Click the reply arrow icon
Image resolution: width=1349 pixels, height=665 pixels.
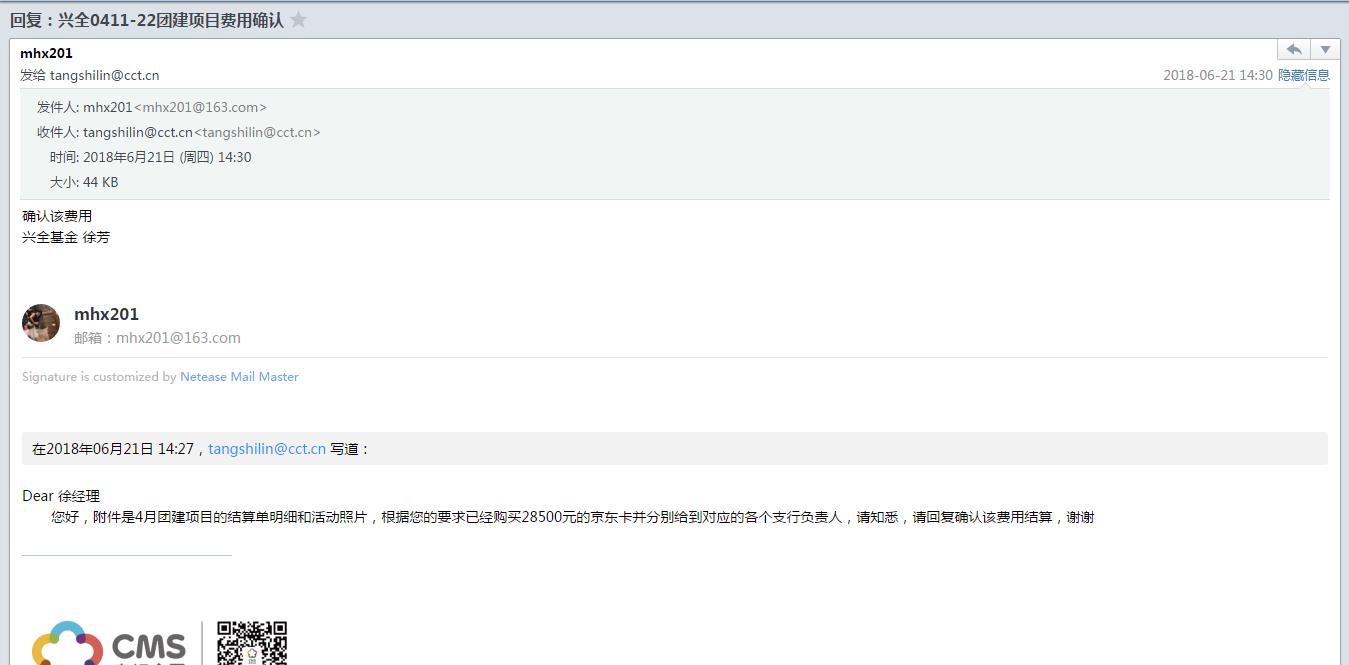[1294, 50]
